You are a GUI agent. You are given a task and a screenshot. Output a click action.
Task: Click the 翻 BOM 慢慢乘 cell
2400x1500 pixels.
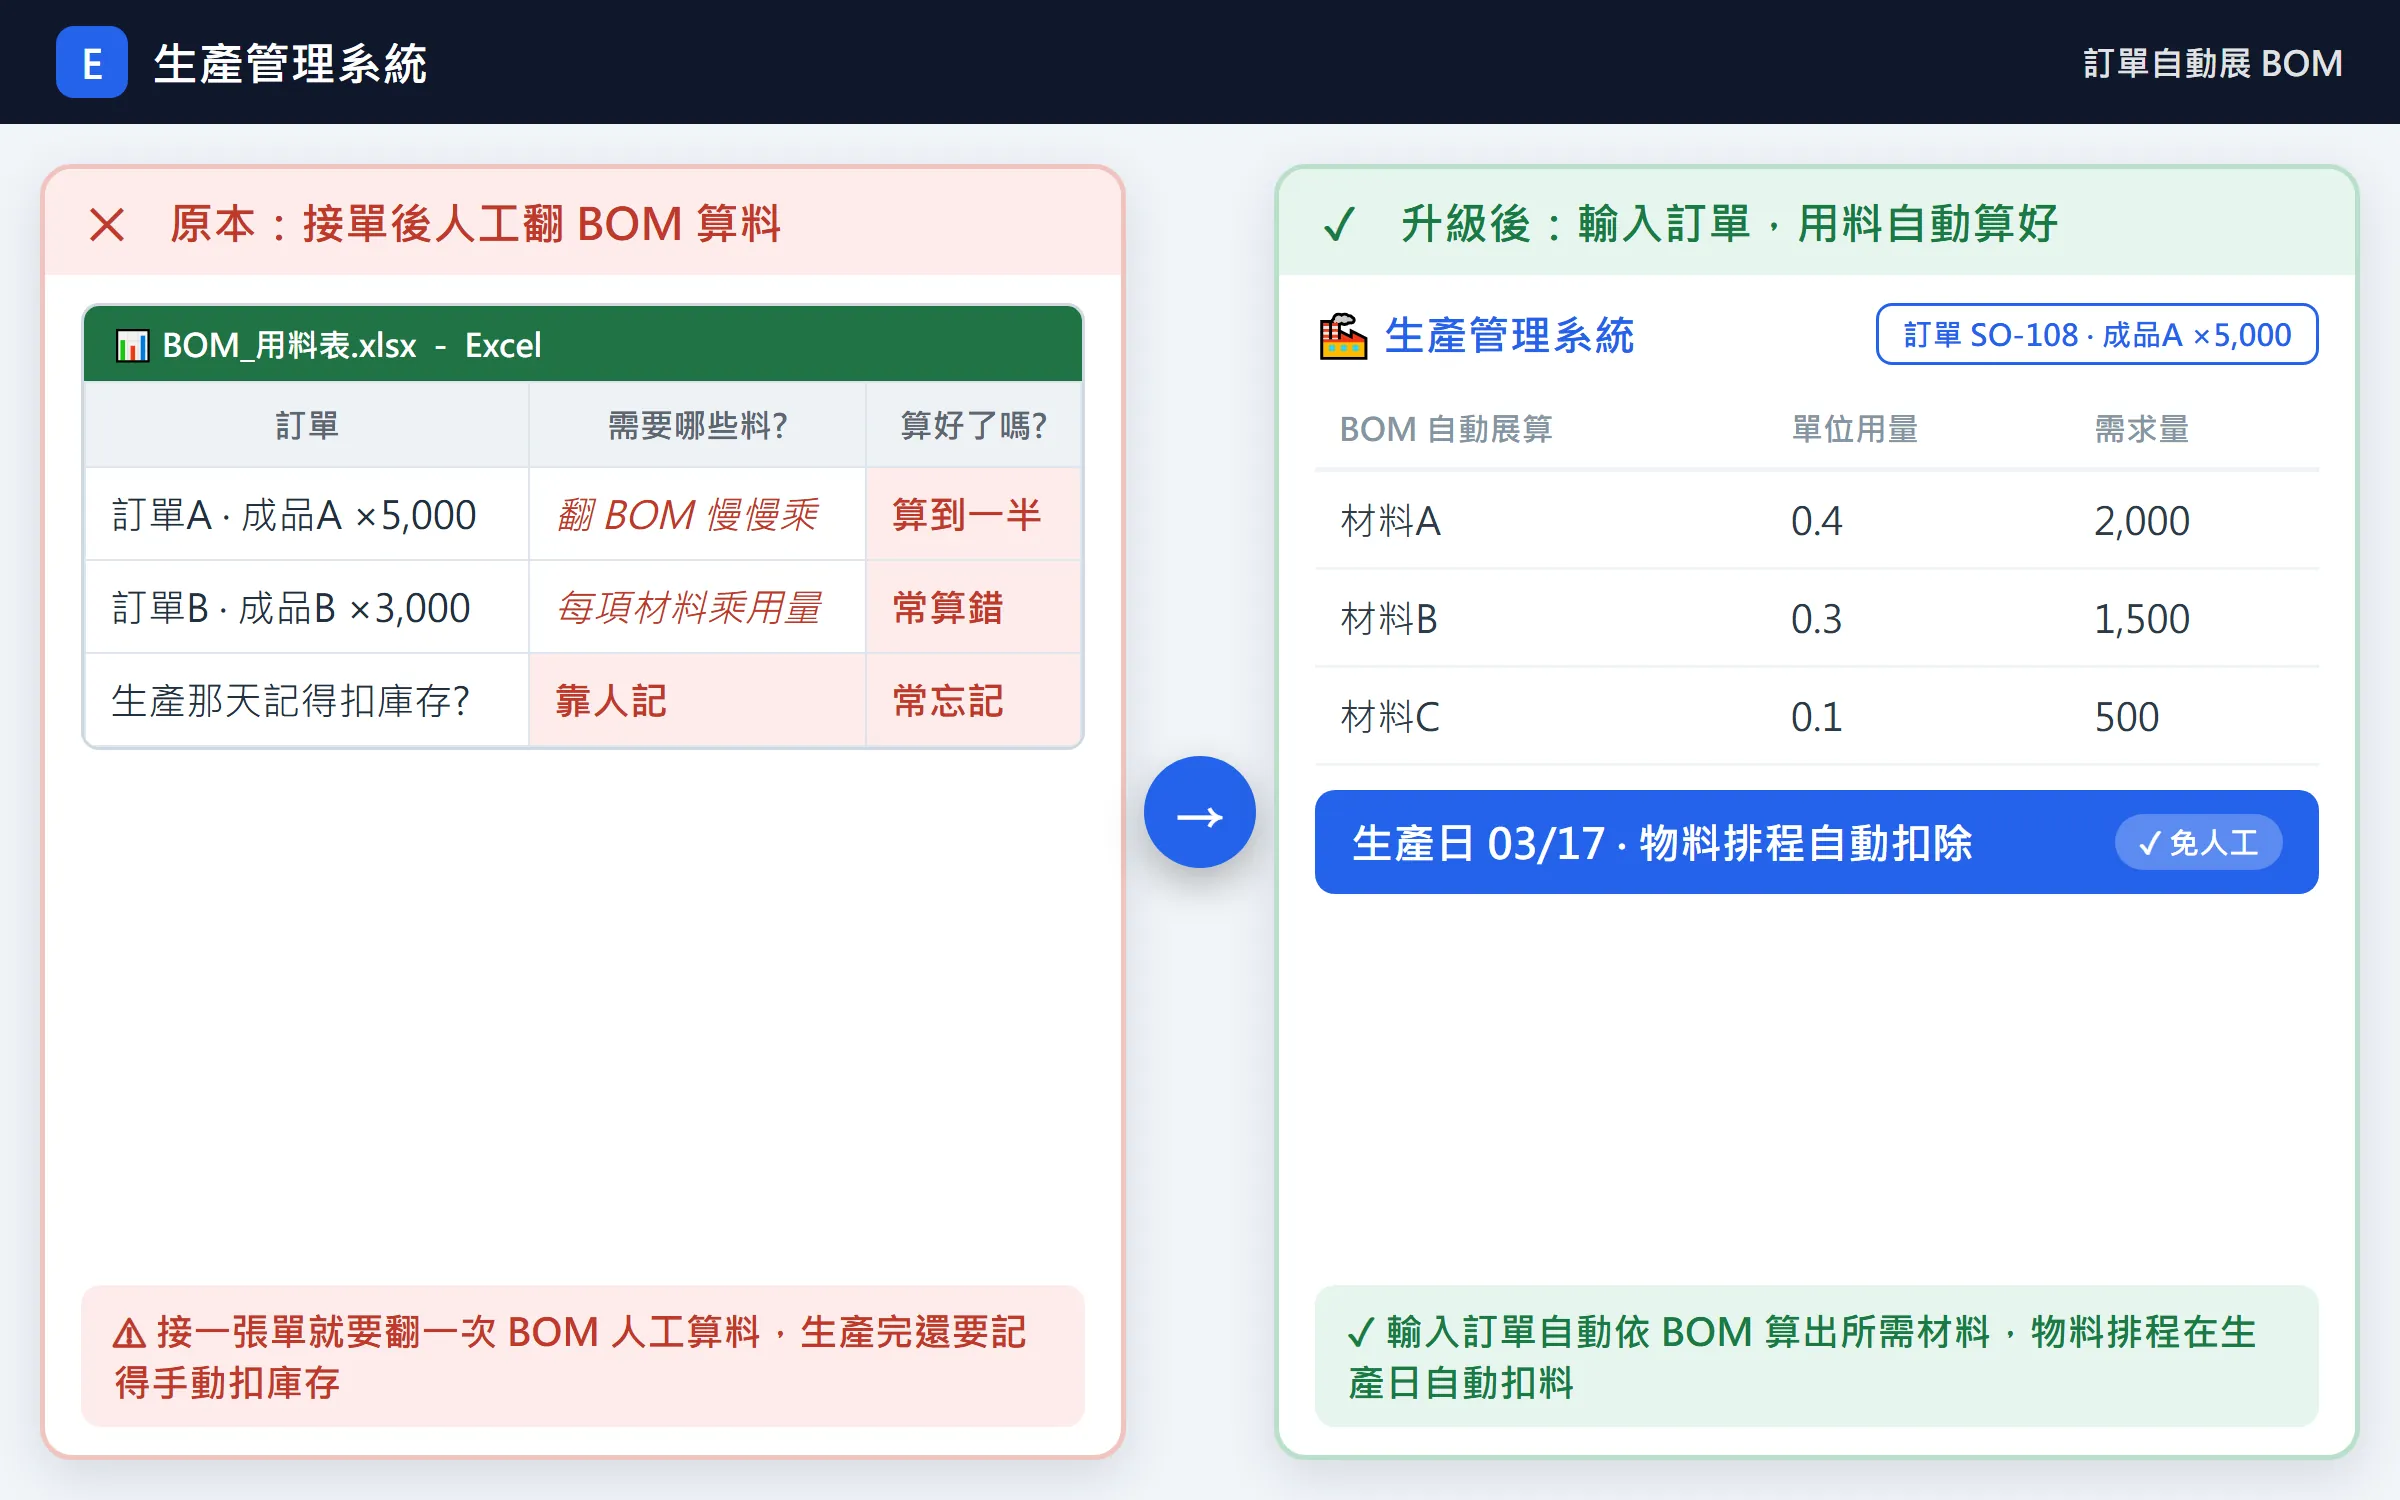(697, 515)
